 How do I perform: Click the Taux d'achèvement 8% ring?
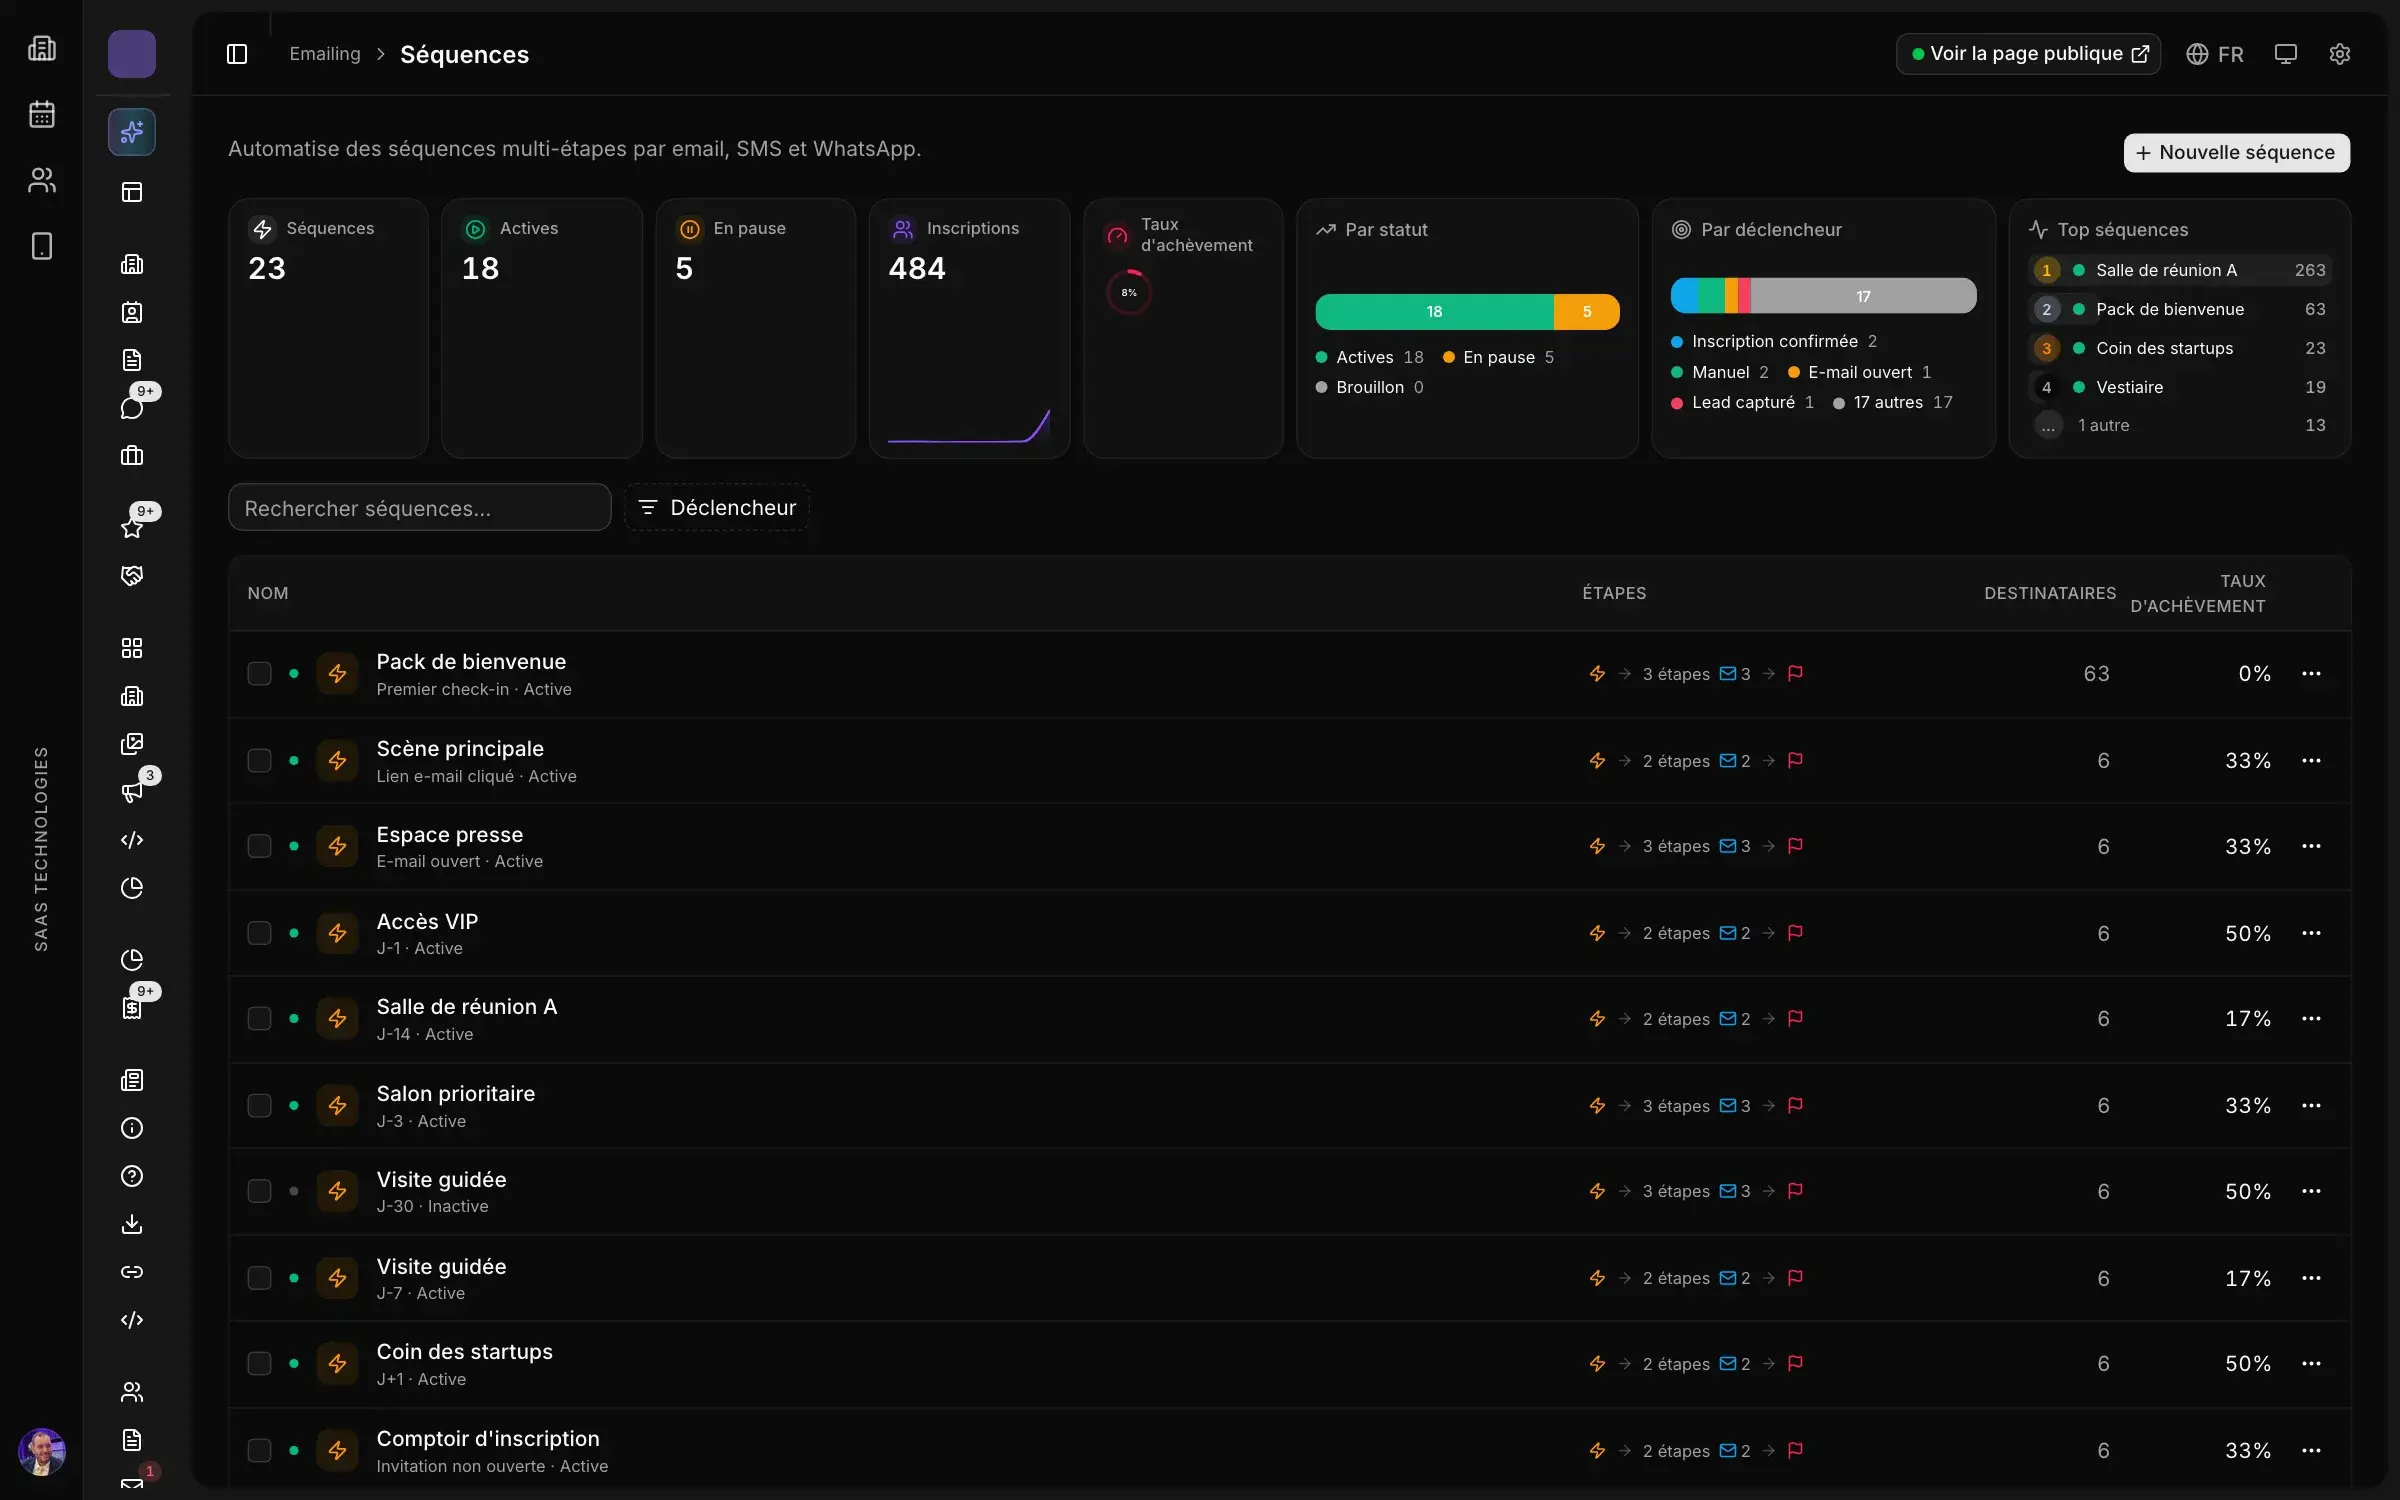coord(1129,293)
